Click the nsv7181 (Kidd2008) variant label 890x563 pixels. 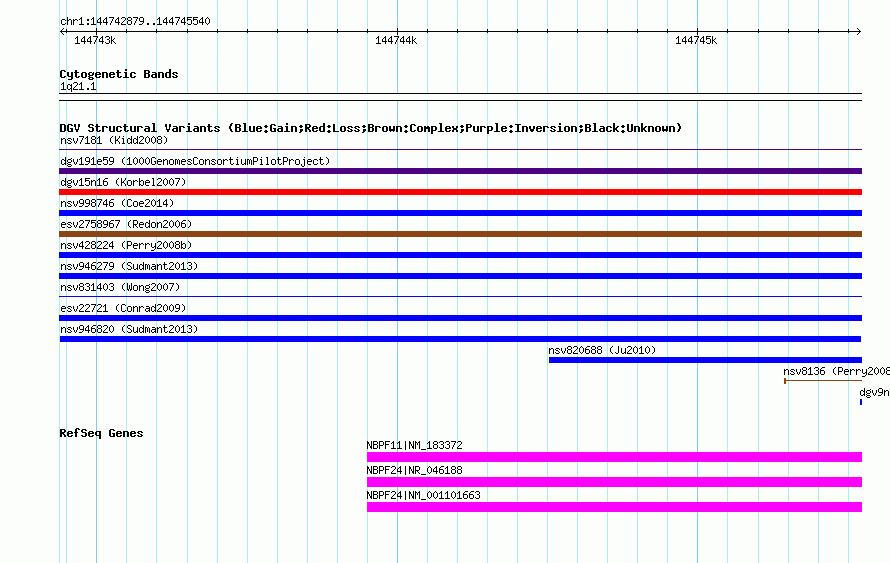pyautogui.click(x=114, y=140)
